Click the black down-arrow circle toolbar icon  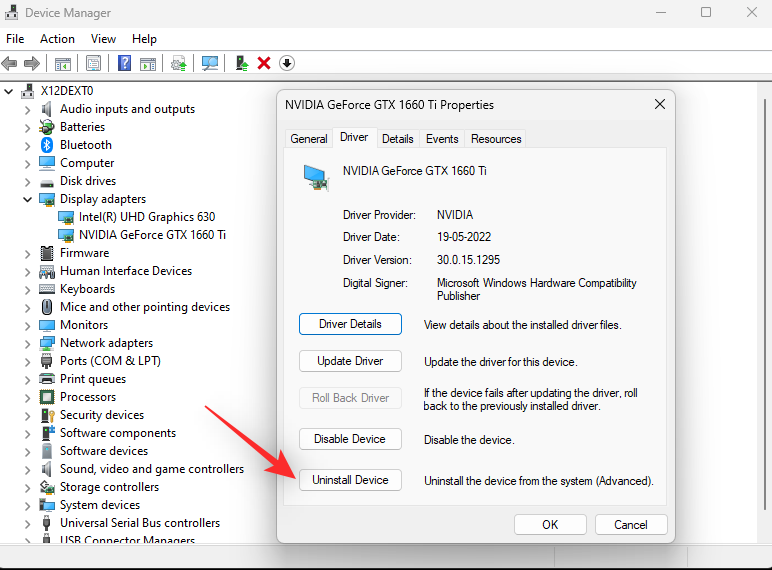point(287,63)
